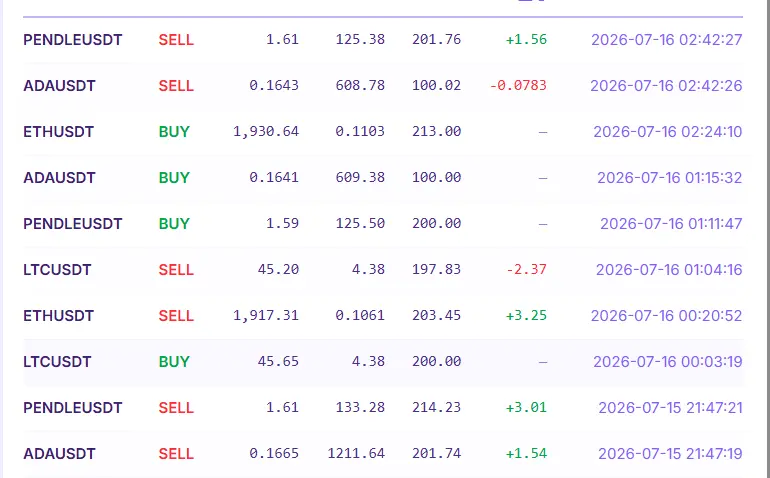Click the 1211.64 quantity value

click(356, 453)
